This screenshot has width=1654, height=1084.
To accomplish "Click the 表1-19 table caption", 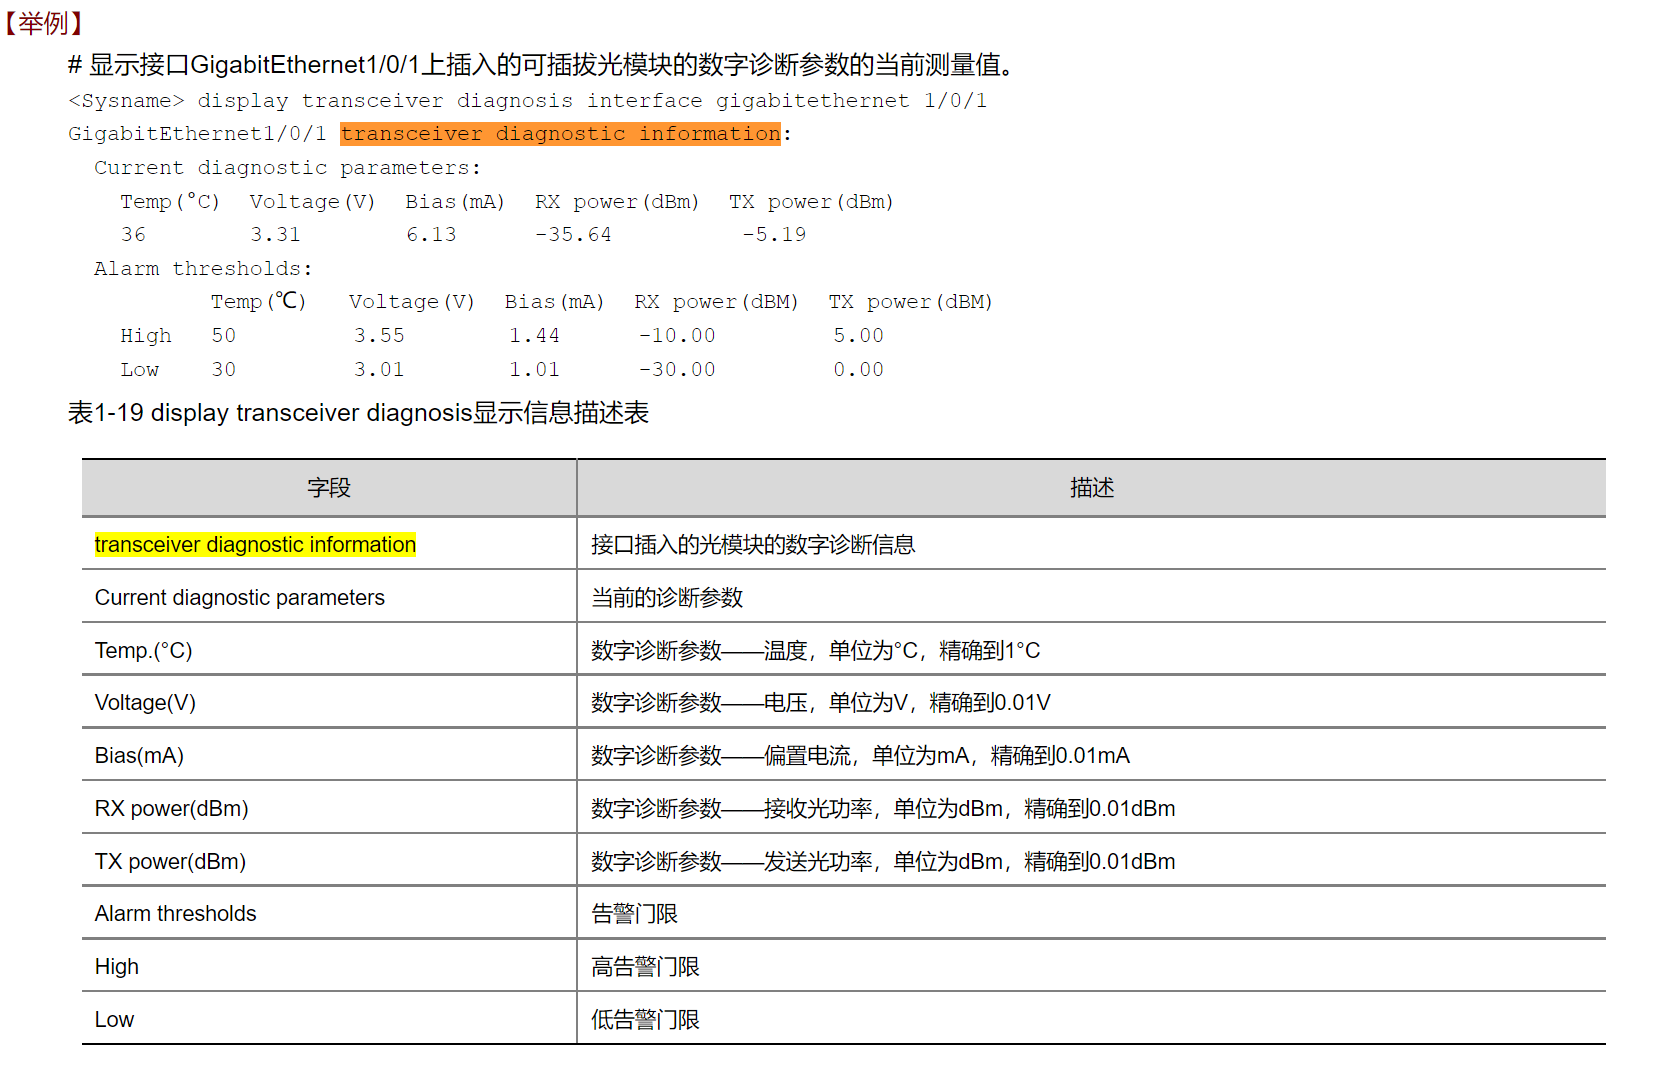I will (x=358, y=413).
